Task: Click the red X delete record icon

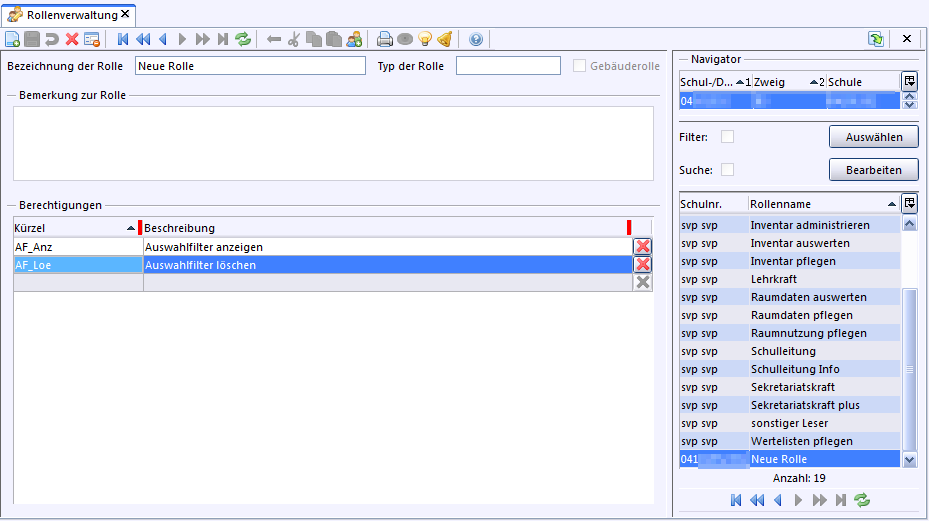Action: click(x=72, y=40)
